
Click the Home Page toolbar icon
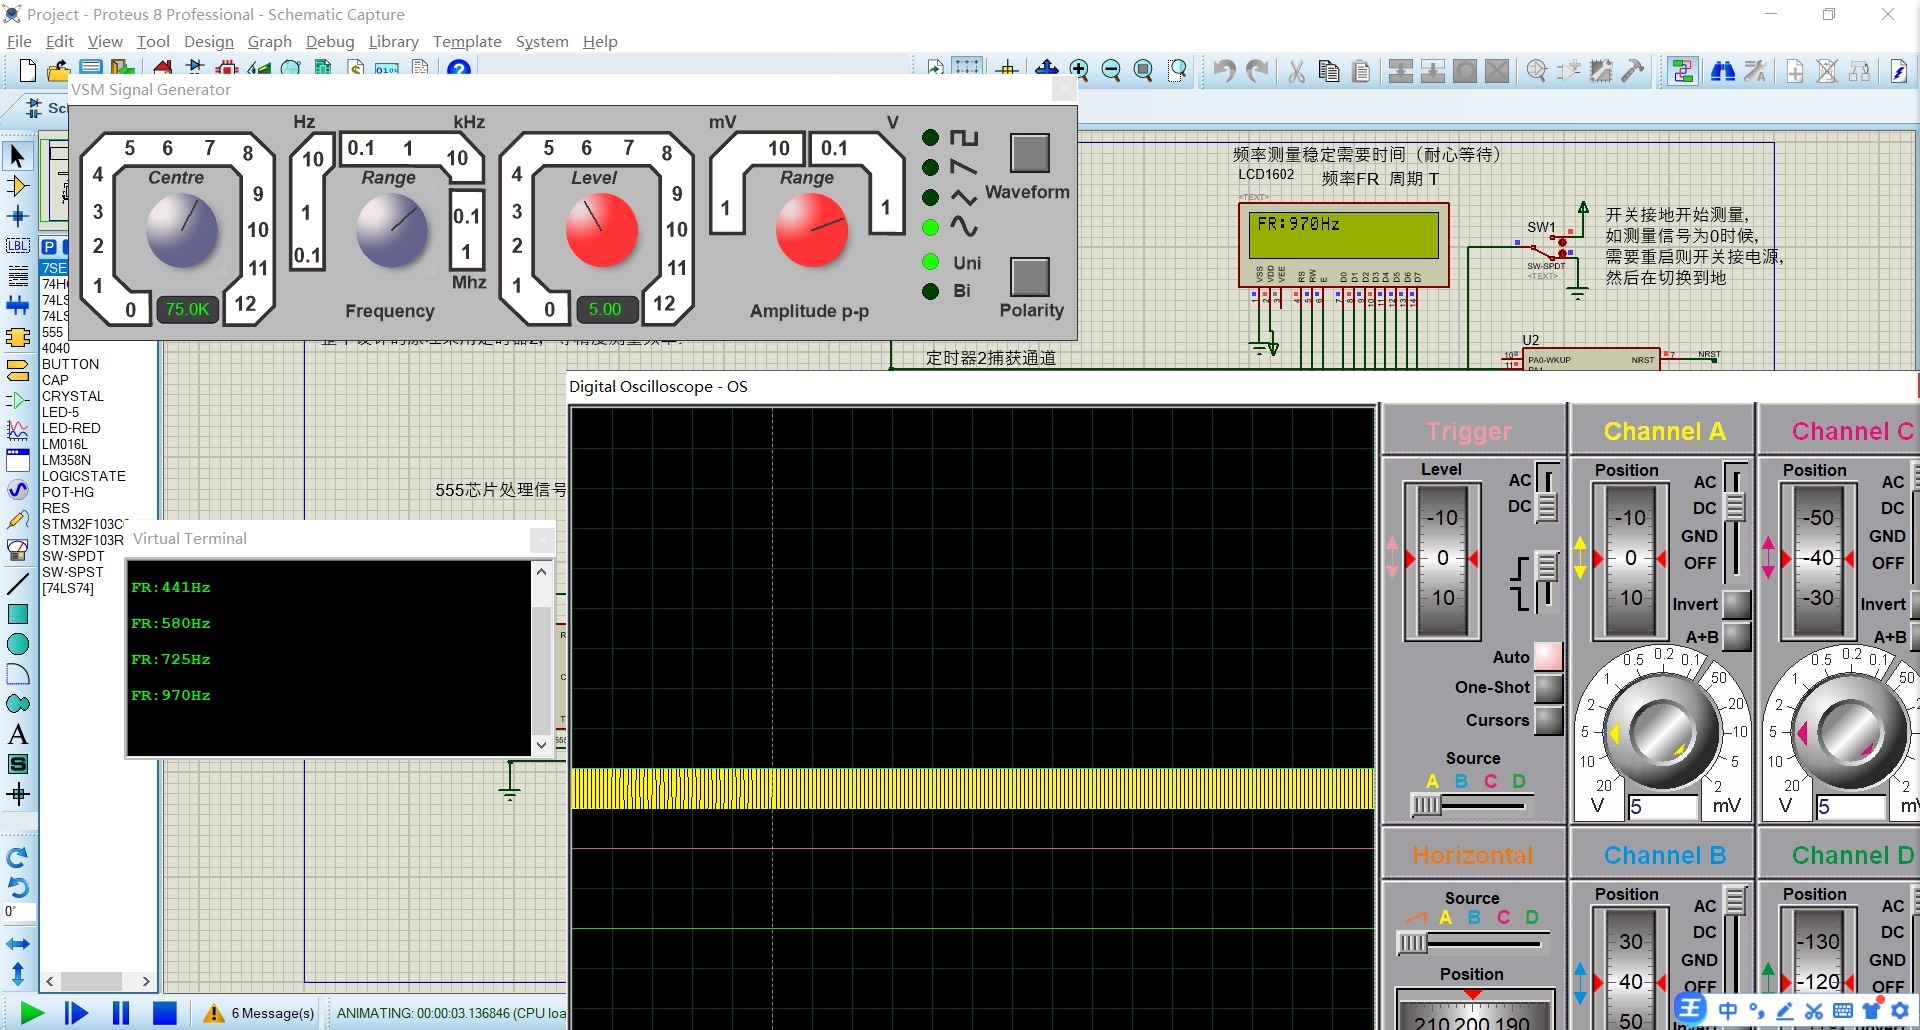click(162, 70)
